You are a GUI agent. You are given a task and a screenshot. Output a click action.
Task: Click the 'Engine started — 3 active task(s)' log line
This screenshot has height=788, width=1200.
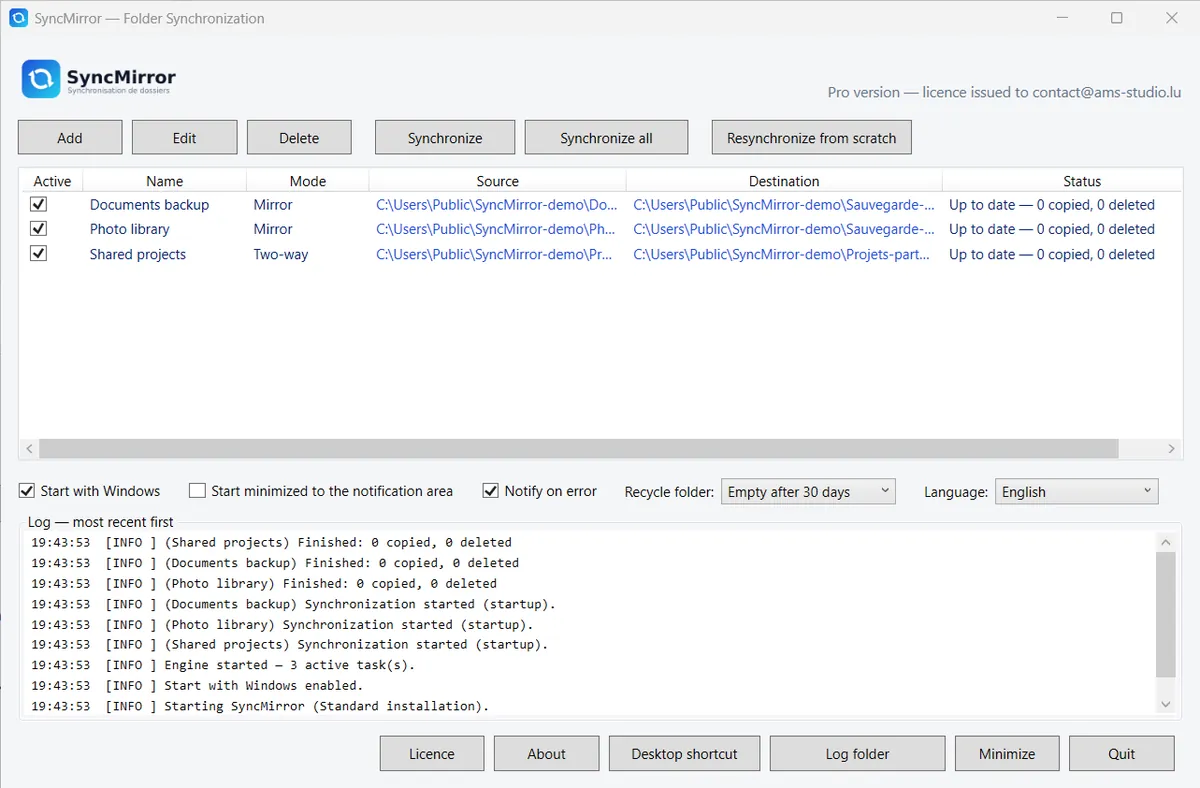click(223, 665)
